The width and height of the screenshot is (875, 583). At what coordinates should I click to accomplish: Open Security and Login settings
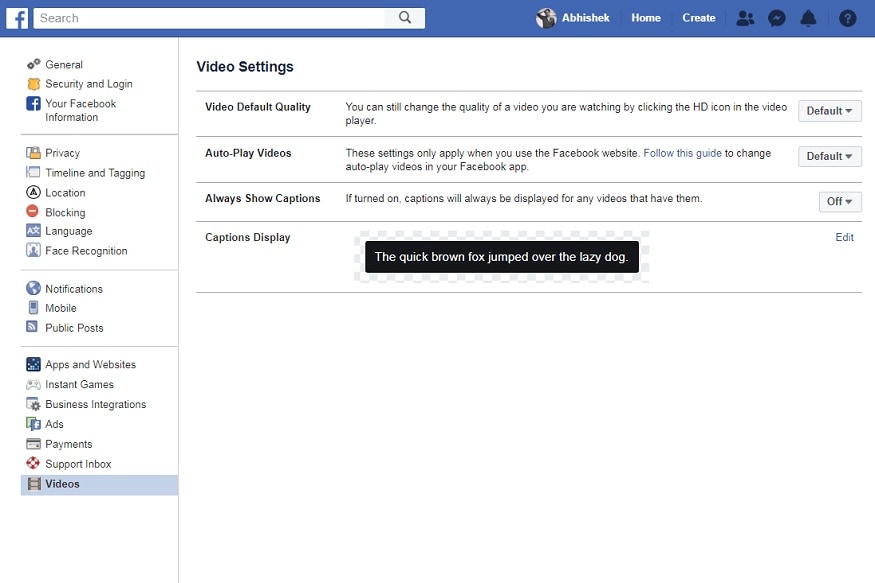89,84
